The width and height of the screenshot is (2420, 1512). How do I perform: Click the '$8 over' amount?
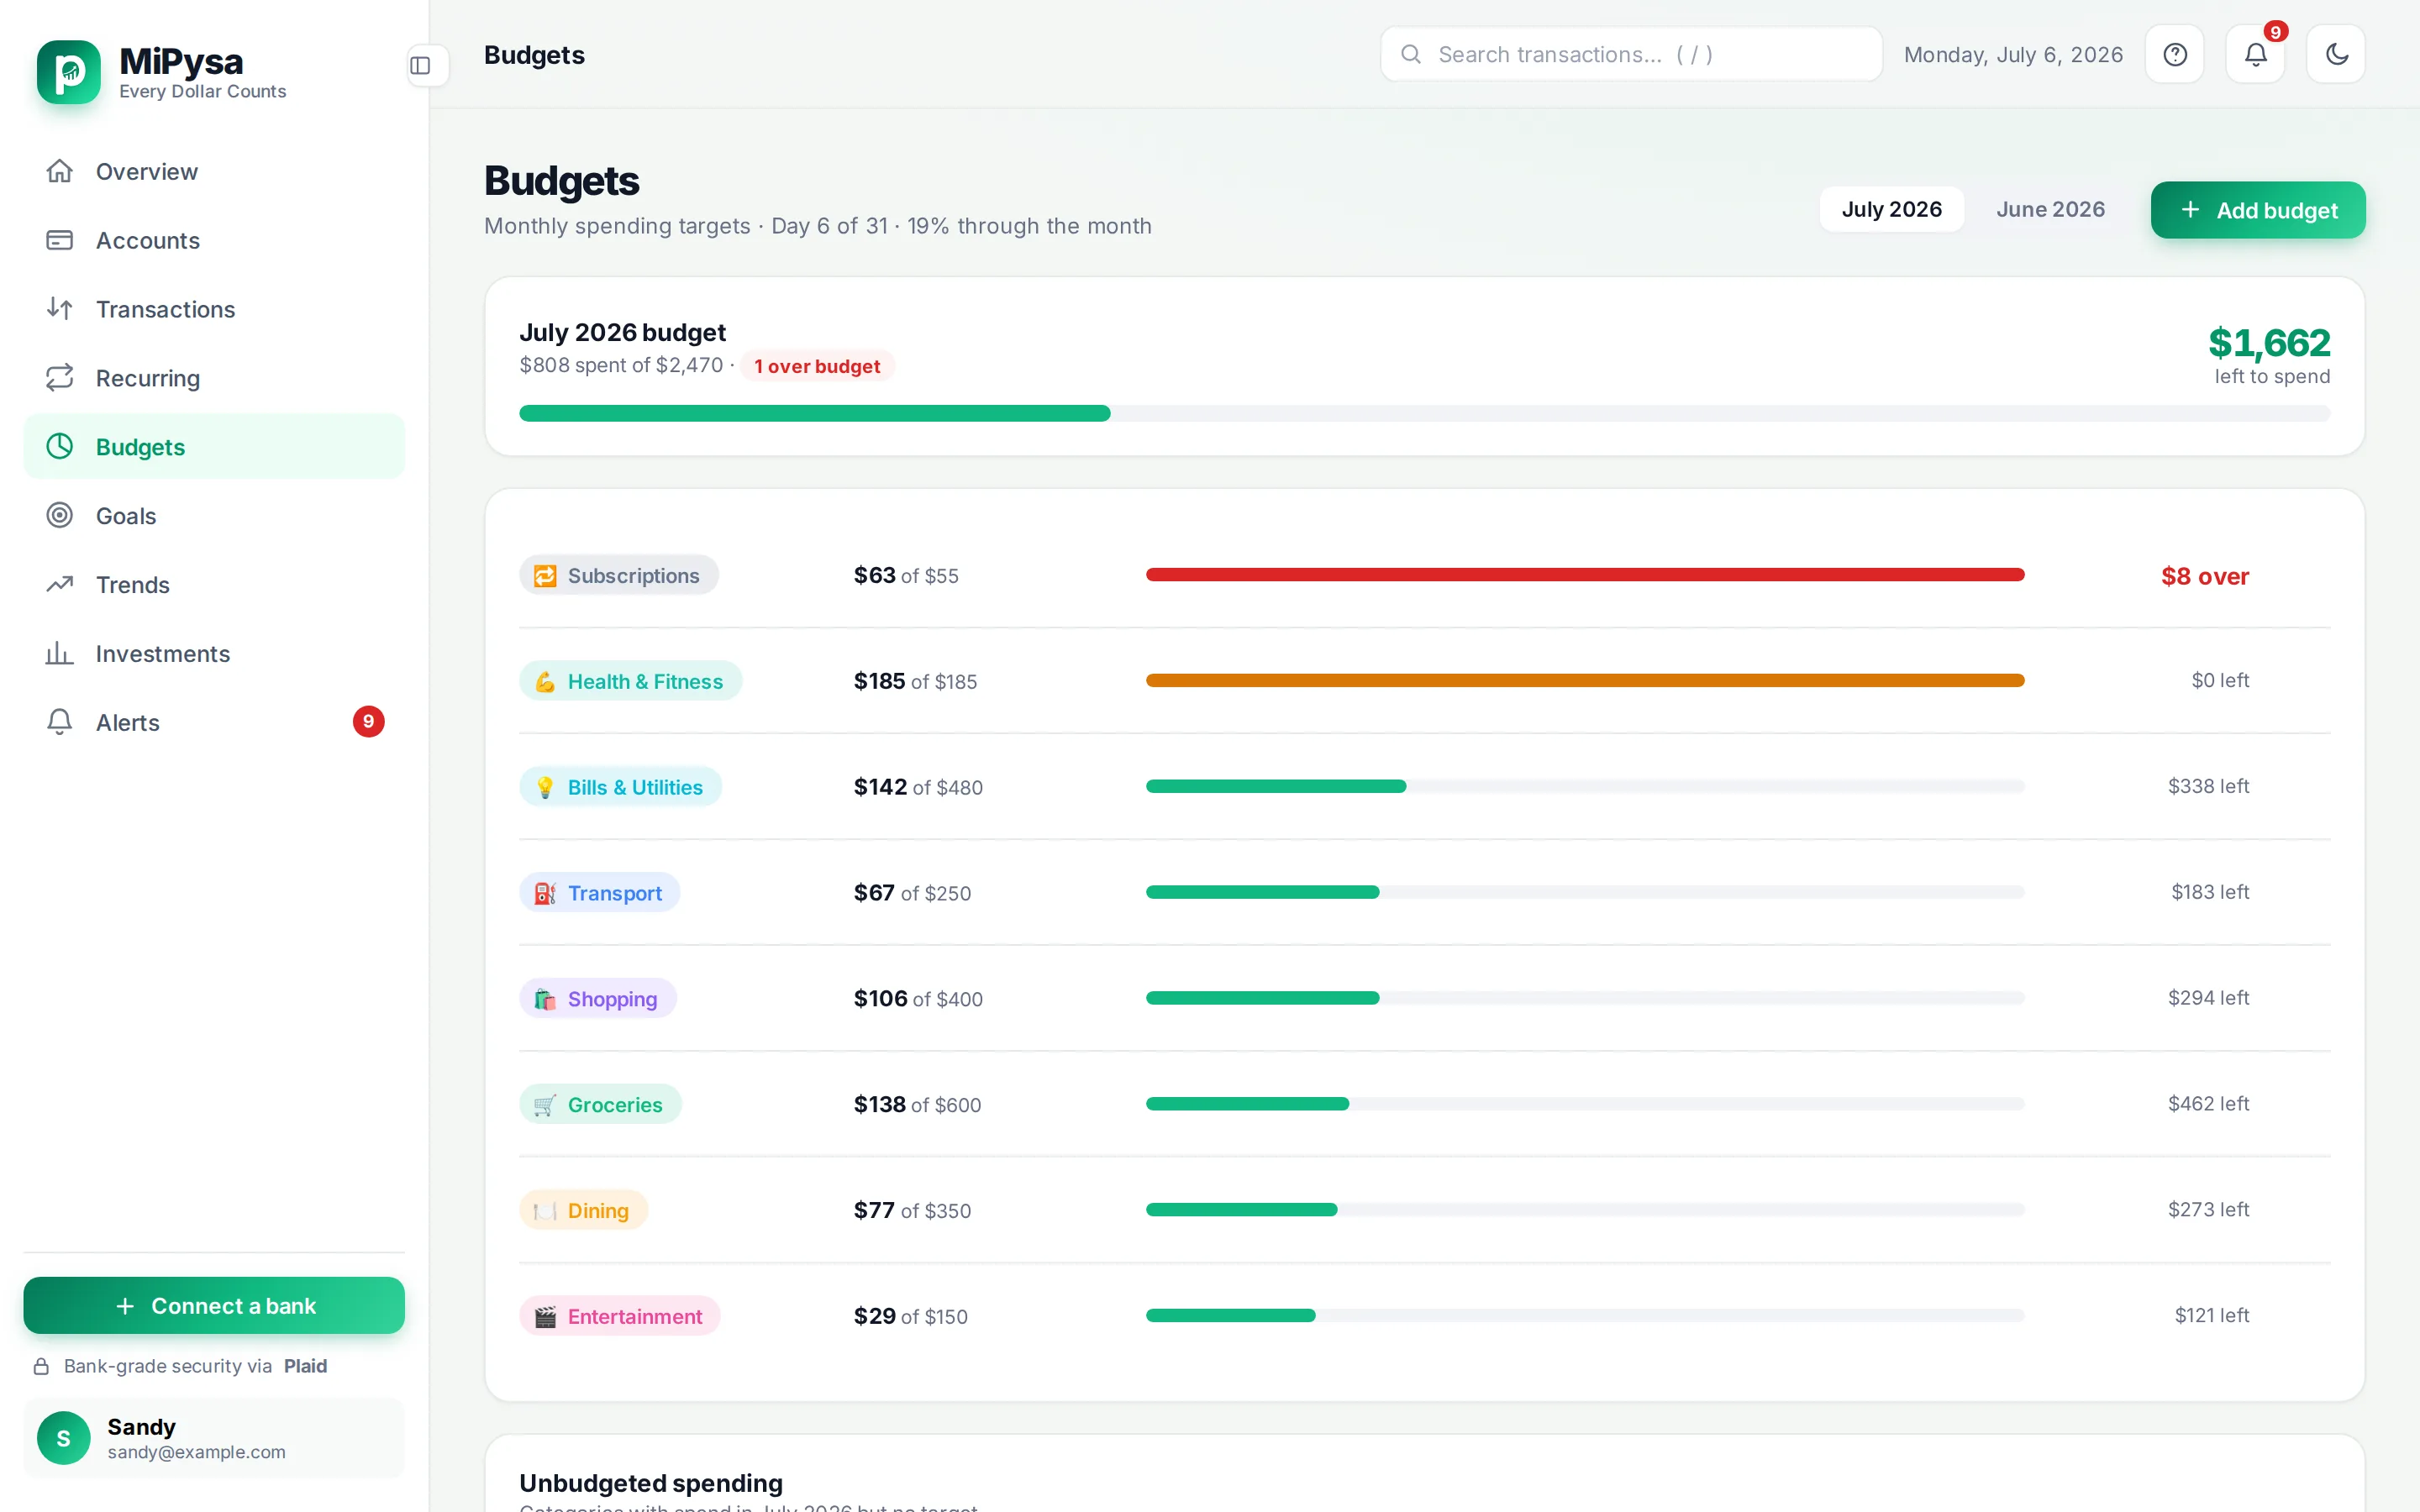2204,577
